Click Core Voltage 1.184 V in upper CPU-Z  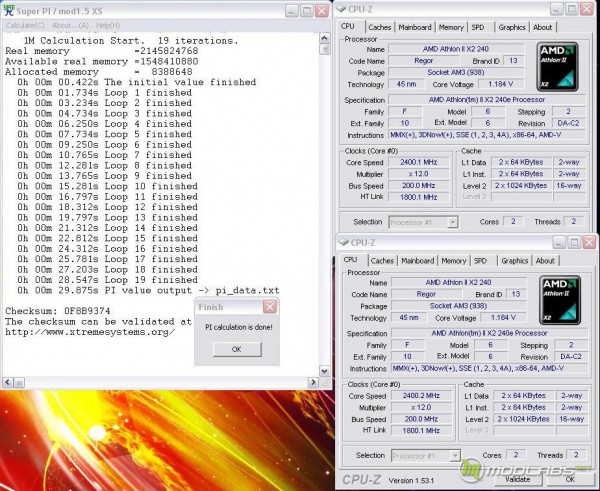click(x=501, y=84)
